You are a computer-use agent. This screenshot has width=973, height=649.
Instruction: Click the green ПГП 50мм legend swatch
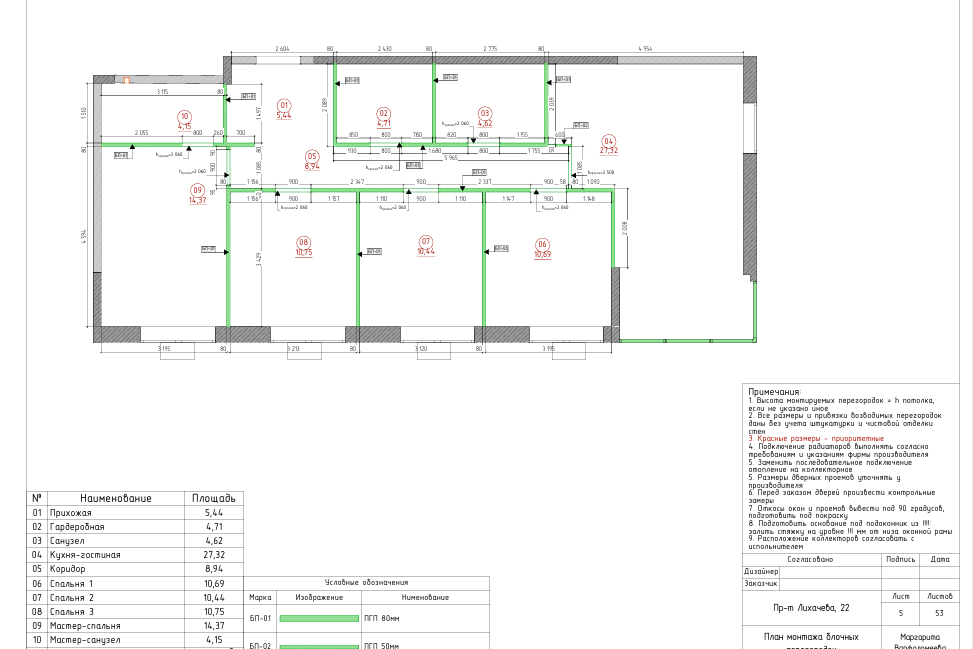point(318,645)
